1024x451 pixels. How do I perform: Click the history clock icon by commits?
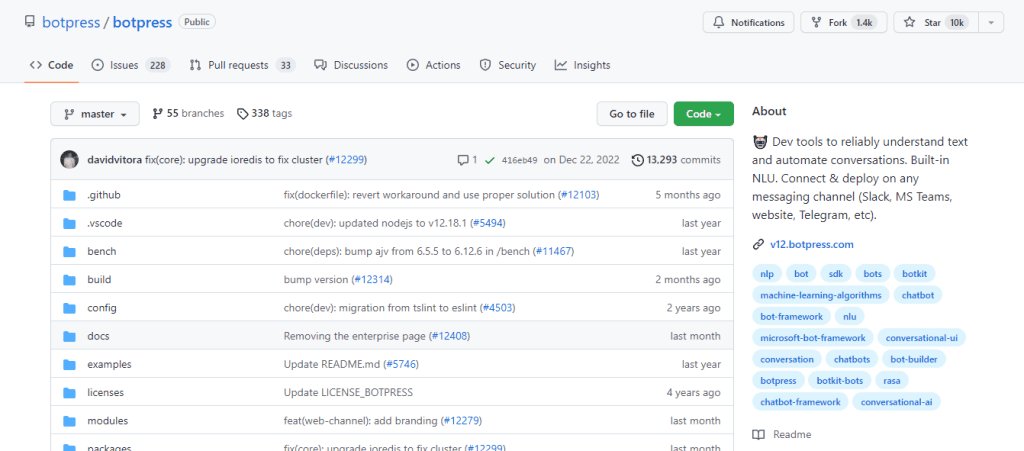pyautogui.click(x=638, y=160)
